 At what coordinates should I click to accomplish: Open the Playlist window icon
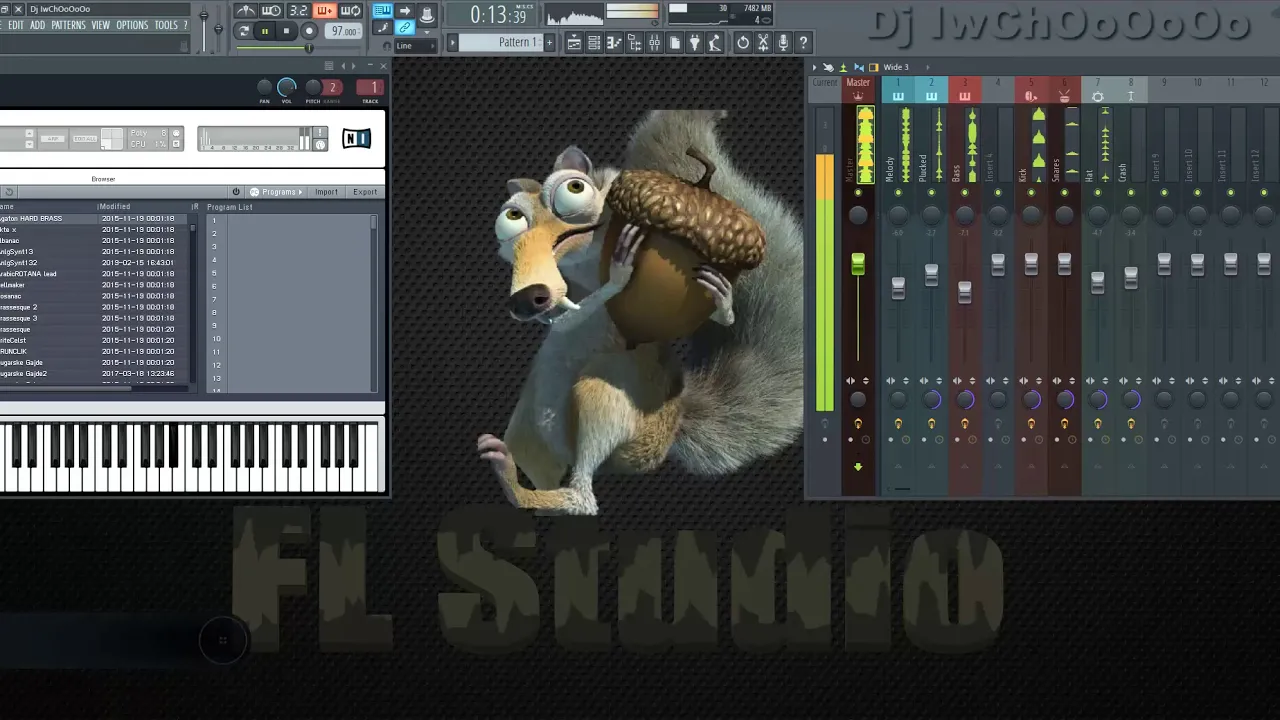pyautogui.click(x=574, y=43)
